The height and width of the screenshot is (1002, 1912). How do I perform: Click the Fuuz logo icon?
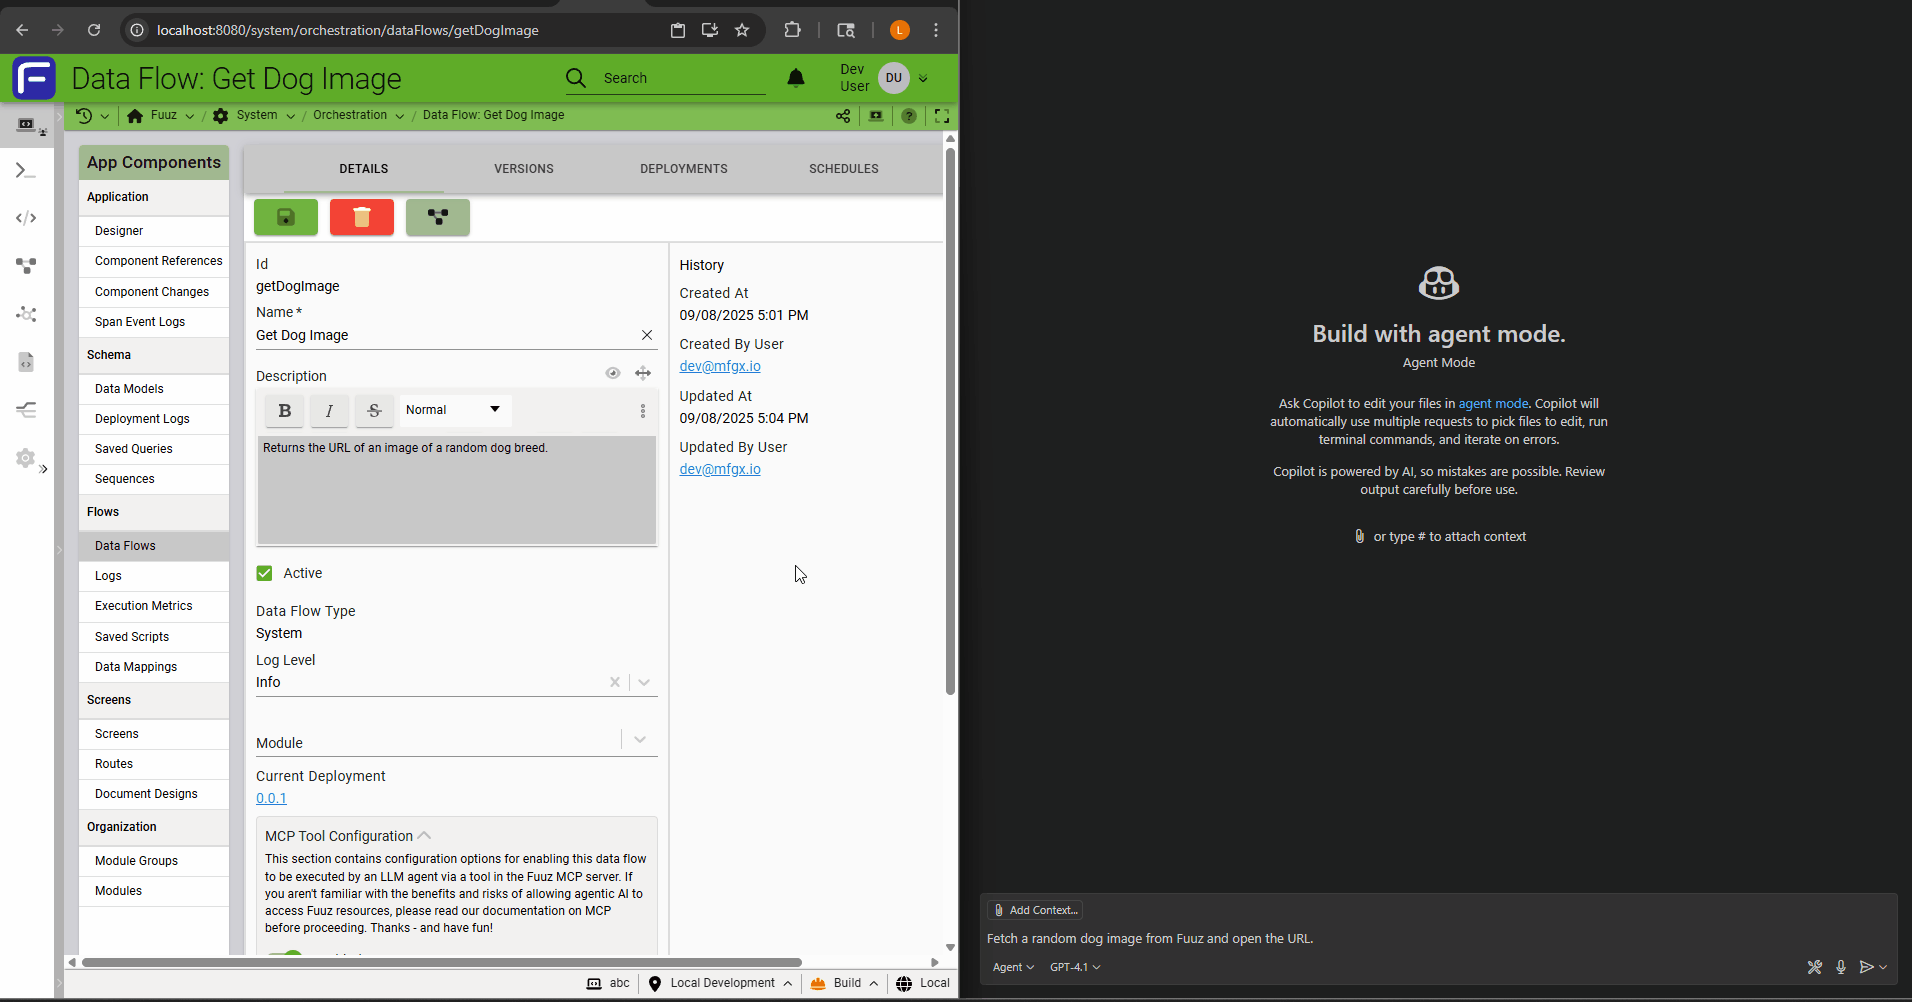34,78
